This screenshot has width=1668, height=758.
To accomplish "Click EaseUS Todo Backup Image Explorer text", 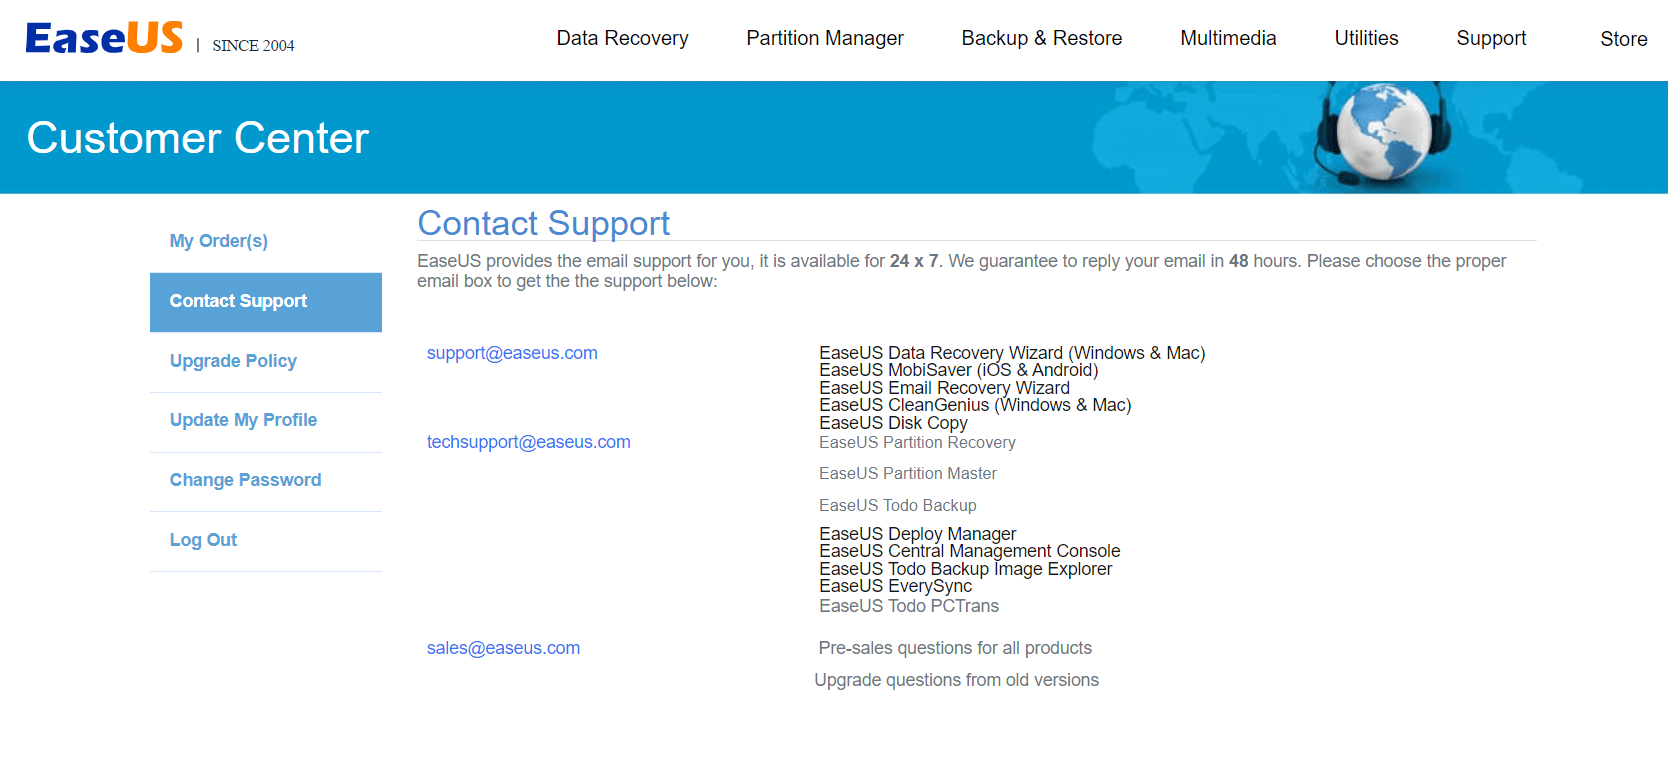I will pyautogui.click(x=965, y=569).
